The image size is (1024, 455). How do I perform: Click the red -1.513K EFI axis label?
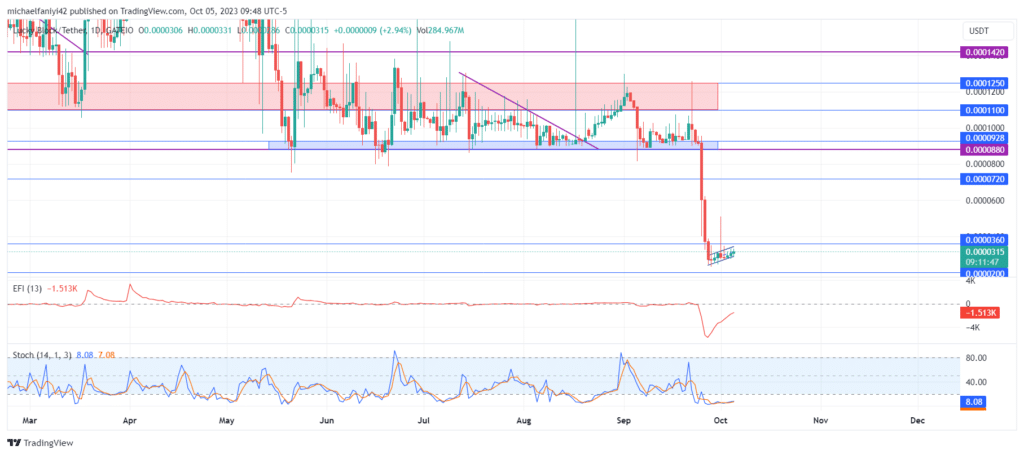pos(978,313)
